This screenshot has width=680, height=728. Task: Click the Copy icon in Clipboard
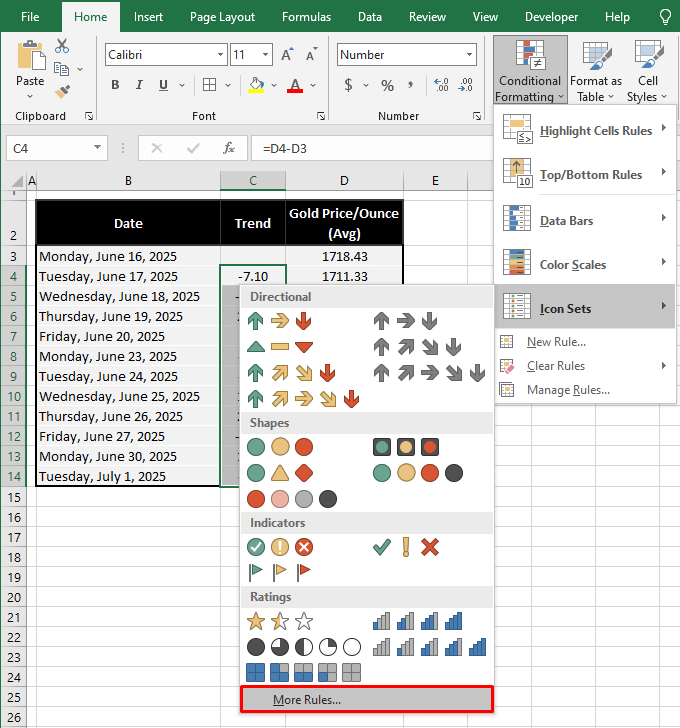click(61, 69)
